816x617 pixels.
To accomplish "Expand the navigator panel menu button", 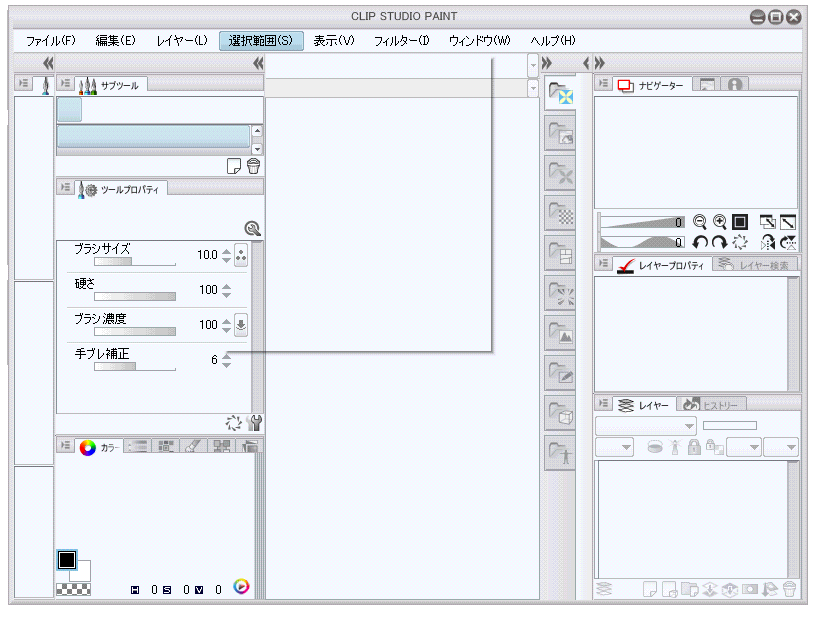I will click(x=604, y=85).
